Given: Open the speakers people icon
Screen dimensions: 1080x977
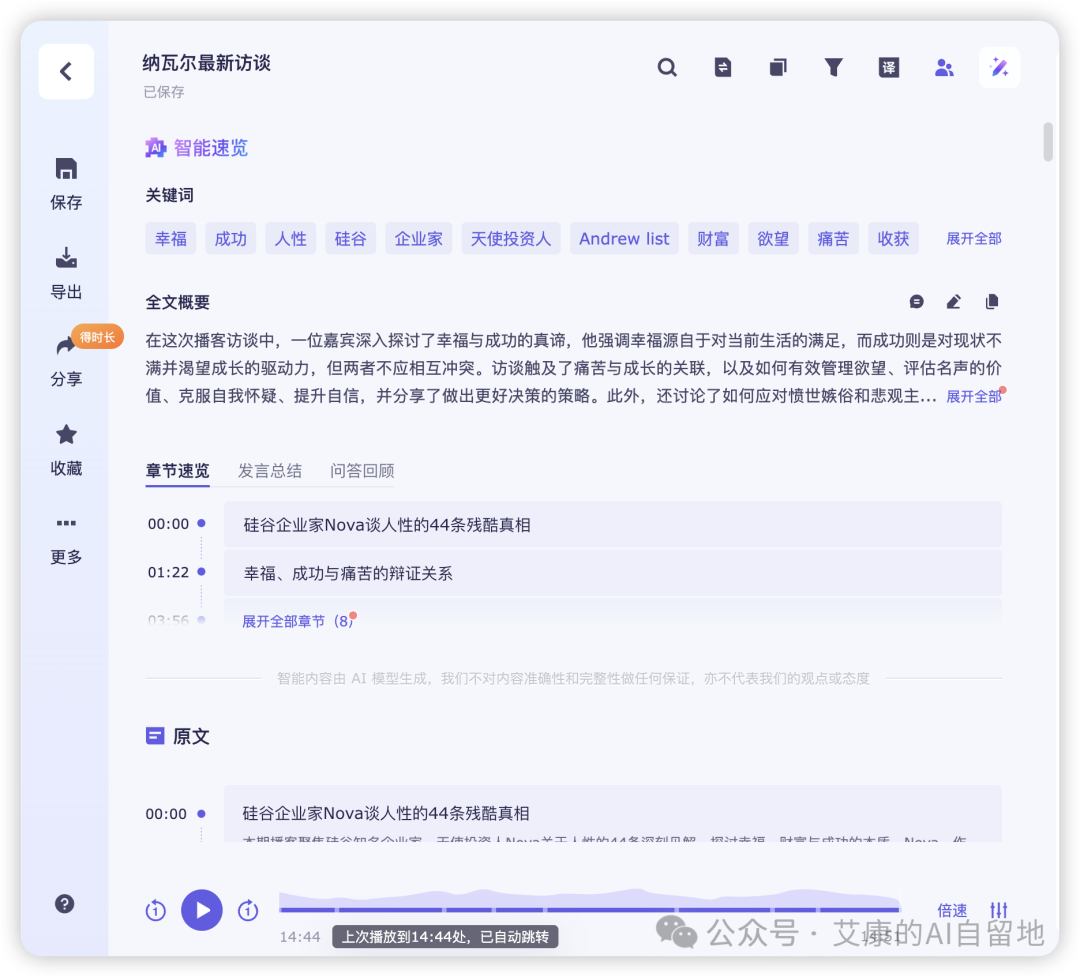Looking at the screenshot, I should coord(944,68).
